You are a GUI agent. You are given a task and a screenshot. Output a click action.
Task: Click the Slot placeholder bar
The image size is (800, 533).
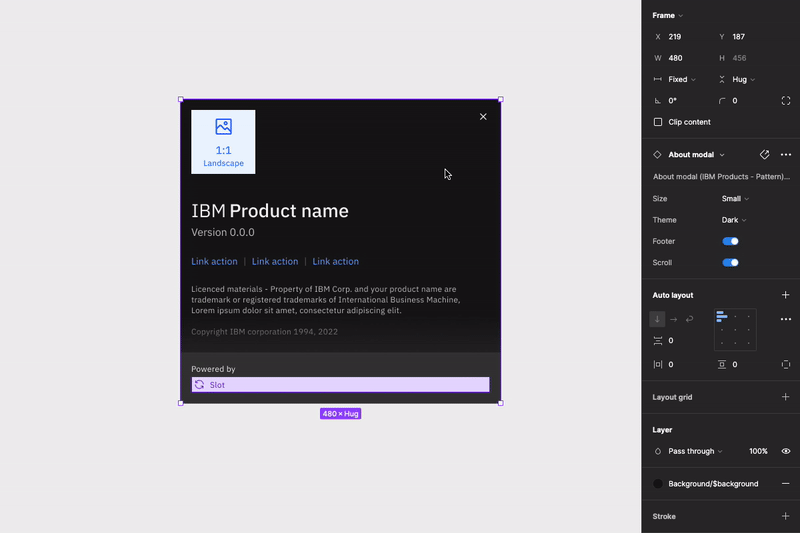click(340, 385)
